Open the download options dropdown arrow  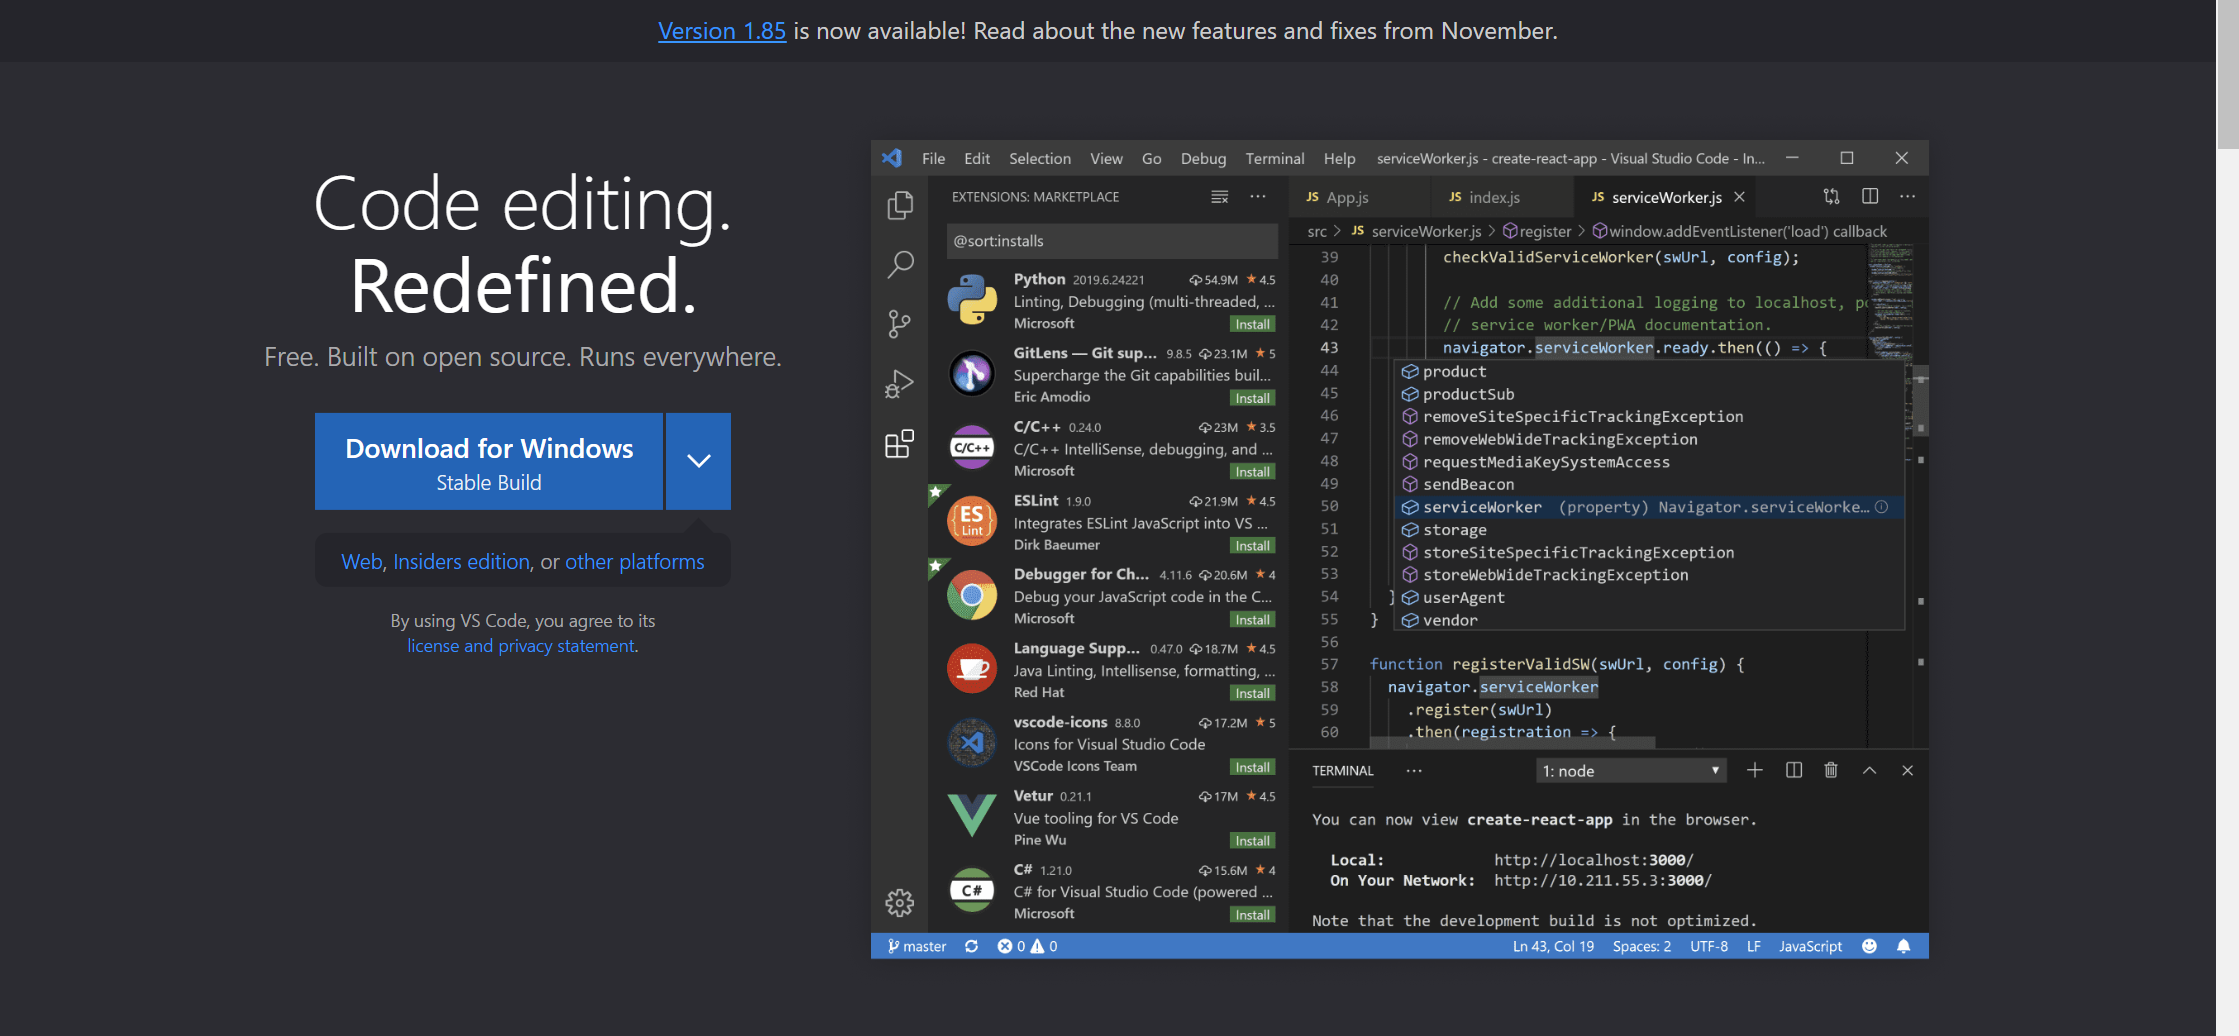[x=699, y=461]
